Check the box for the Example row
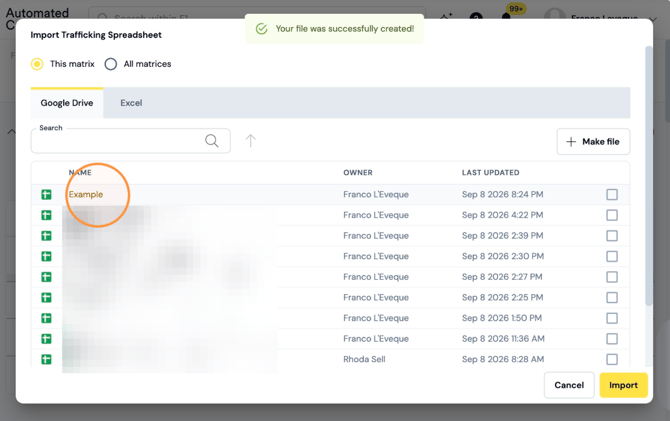 (x=612, y=194)
